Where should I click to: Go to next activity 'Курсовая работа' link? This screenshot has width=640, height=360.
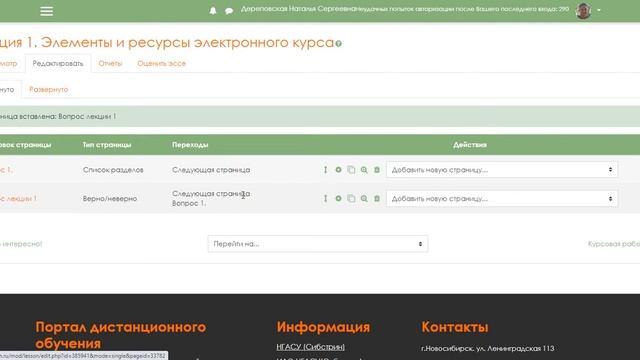(x=614, y=244)
